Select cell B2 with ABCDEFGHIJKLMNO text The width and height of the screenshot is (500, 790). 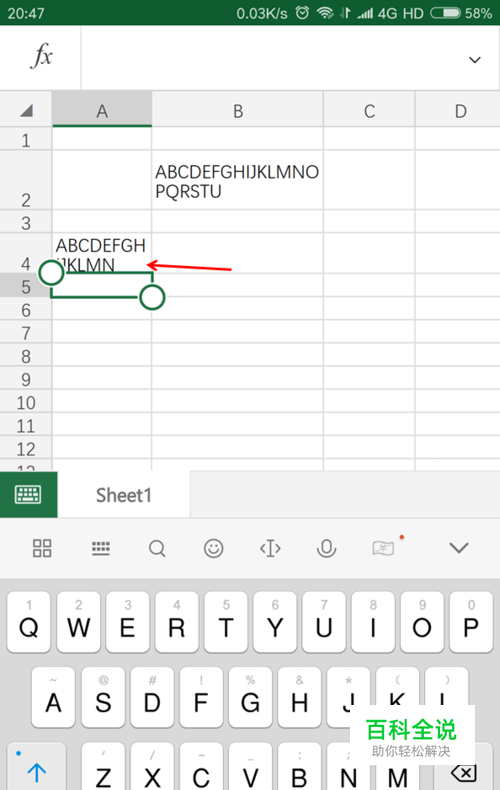(237, 180)
